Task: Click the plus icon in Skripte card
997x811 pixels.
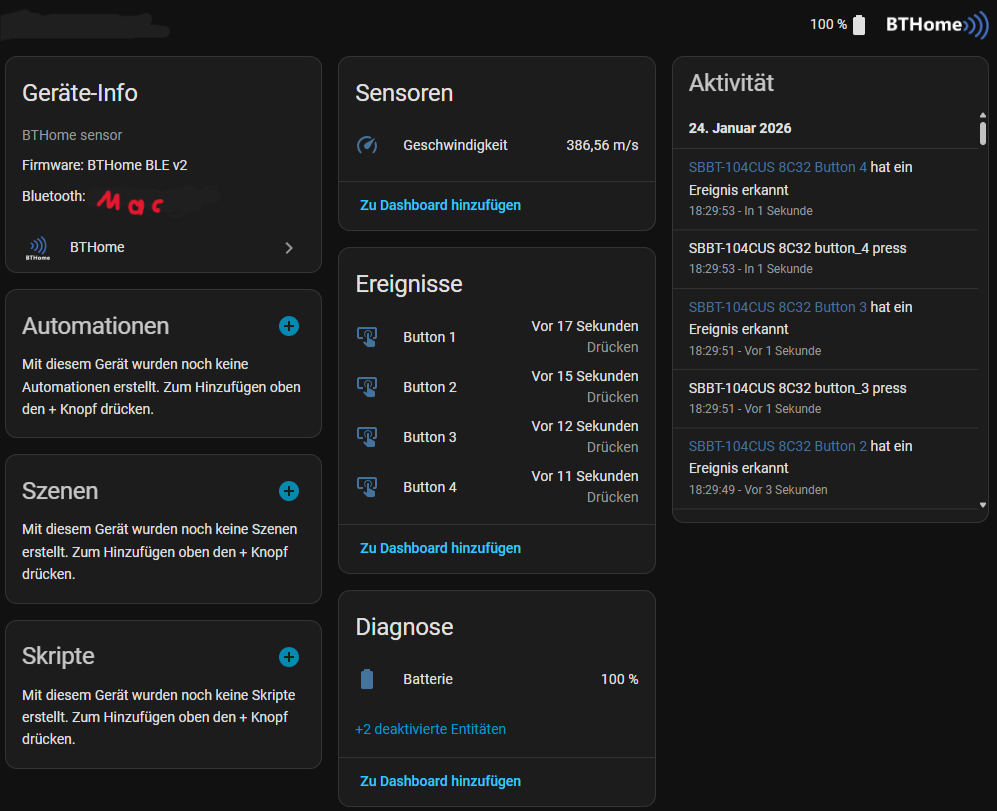Action: click(289, 657)
